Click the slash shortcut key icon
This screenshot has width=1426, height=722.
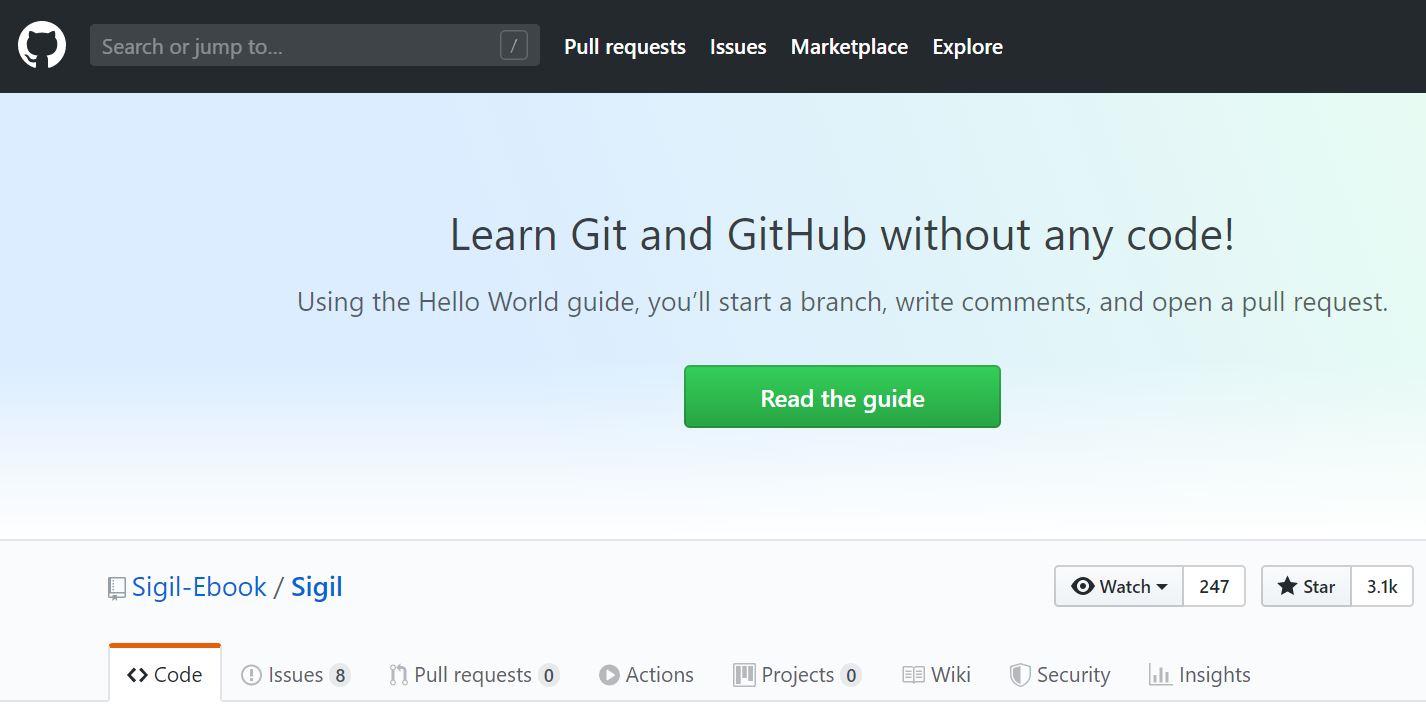tap(514, 46)
